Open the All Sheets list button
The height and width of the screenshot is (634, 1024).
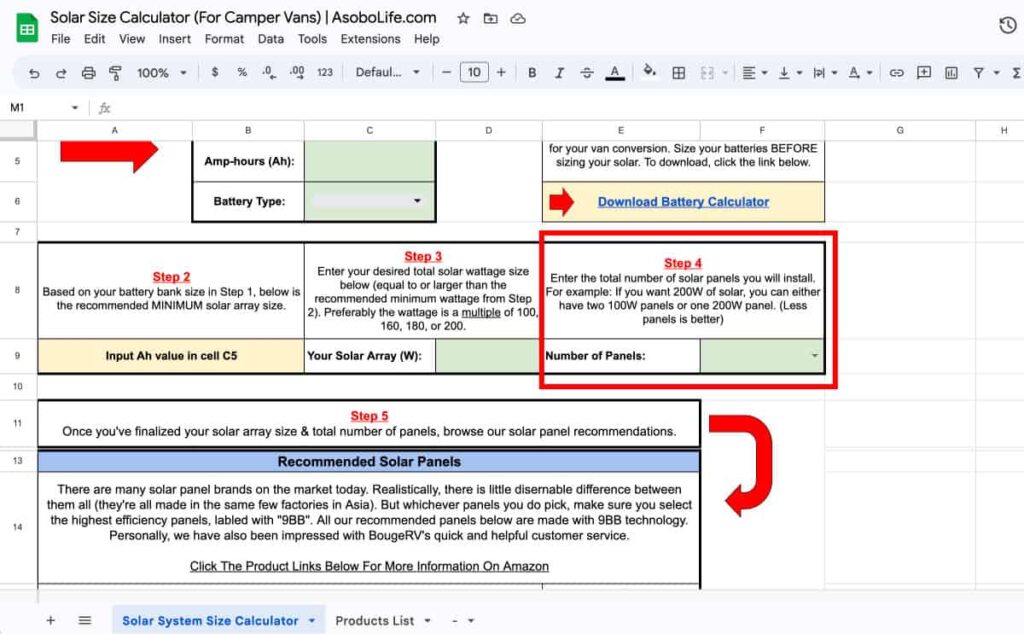(85, 620)
